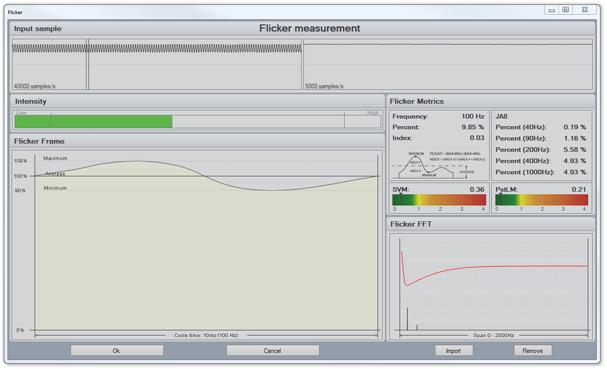
Task: Select the 5000 samples/s input sample
Action: 448,64
